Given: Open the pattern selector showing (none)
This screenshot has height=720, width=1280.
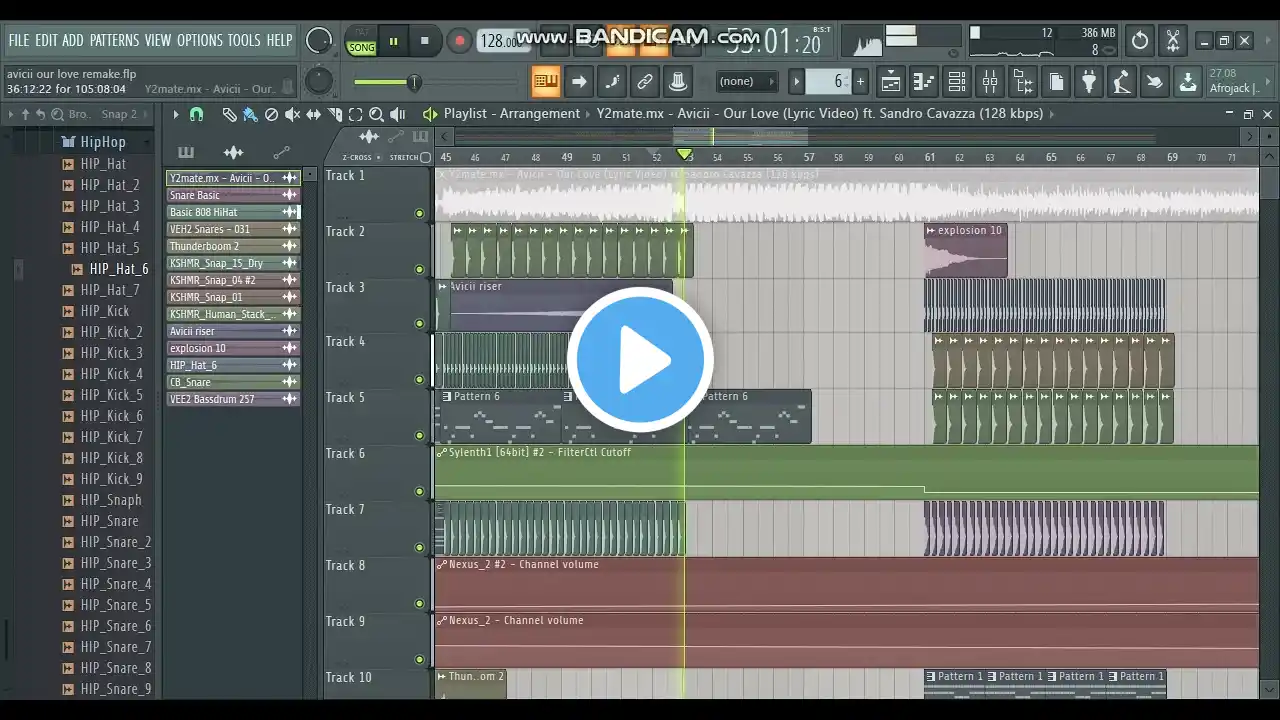Looking at the screenshot, I should (745, 81).
